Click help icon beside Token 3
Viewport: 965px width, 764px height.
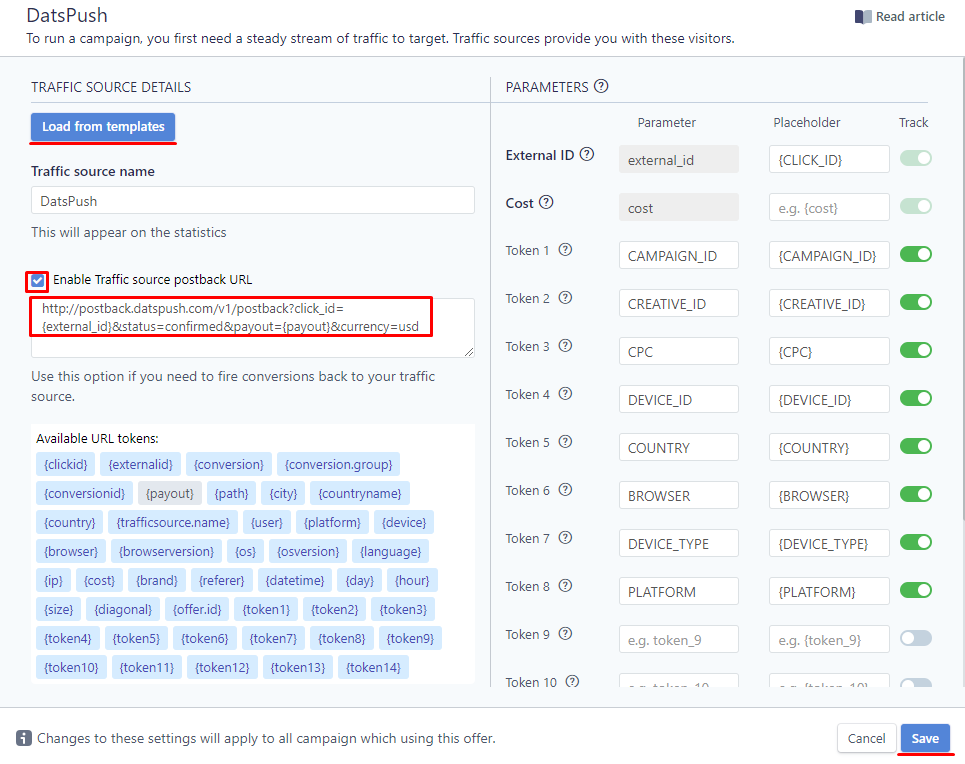click(x=565, y=345)
